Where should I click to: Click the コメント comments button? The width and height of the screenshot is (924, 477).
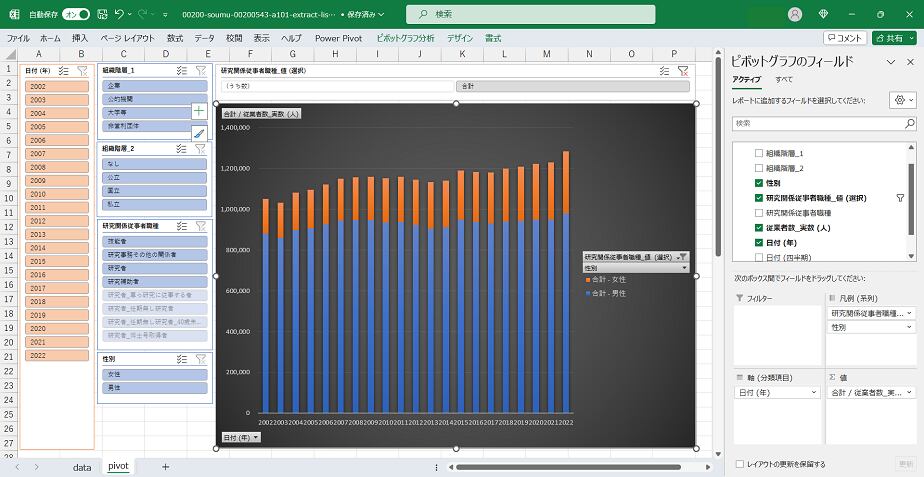tap(845, 38)
